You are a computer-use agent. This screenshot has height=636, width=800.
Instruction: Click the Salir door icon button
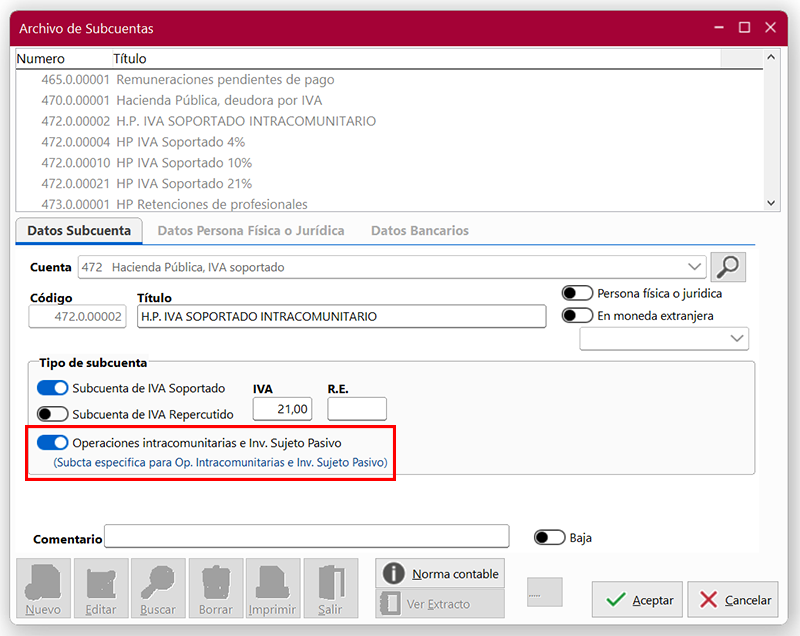329,588
